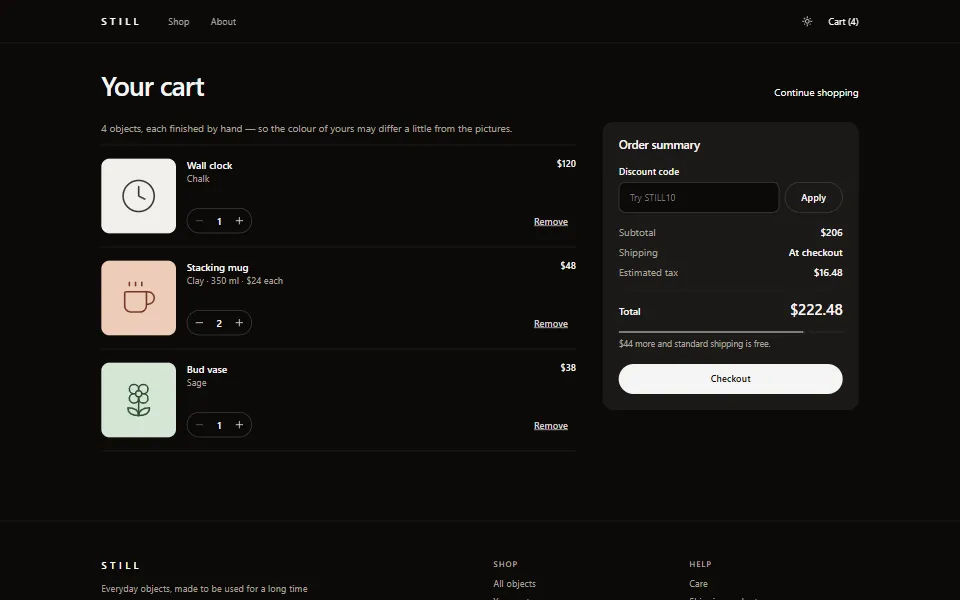The width and height of the screenshot is (960, 600).
Task: Remove the Stacking mug from cart
Action: coord(550,323)
